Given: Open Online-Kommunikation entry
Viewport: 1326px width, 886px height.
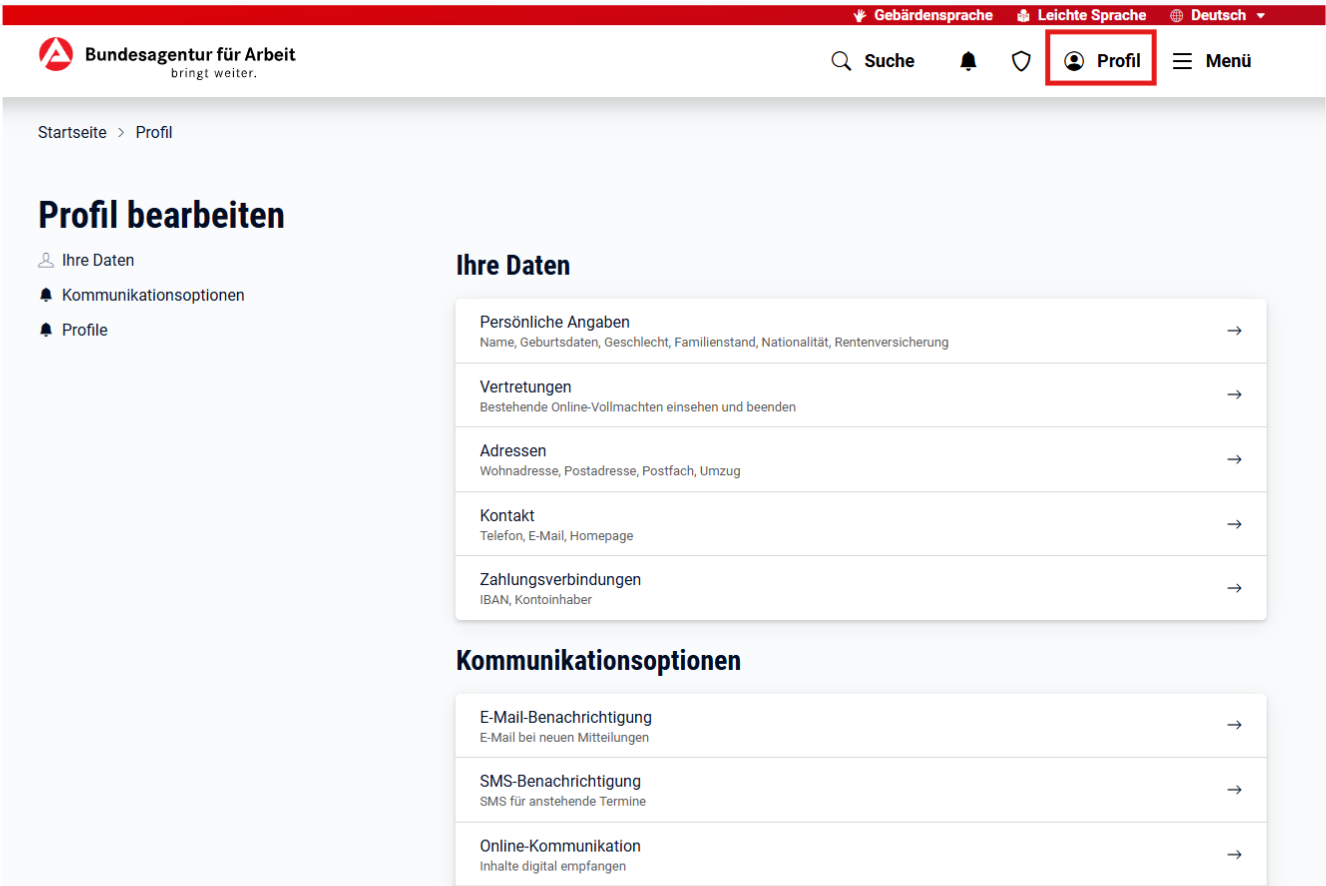Looking at the screenshot, I should (x=861, y=854).
